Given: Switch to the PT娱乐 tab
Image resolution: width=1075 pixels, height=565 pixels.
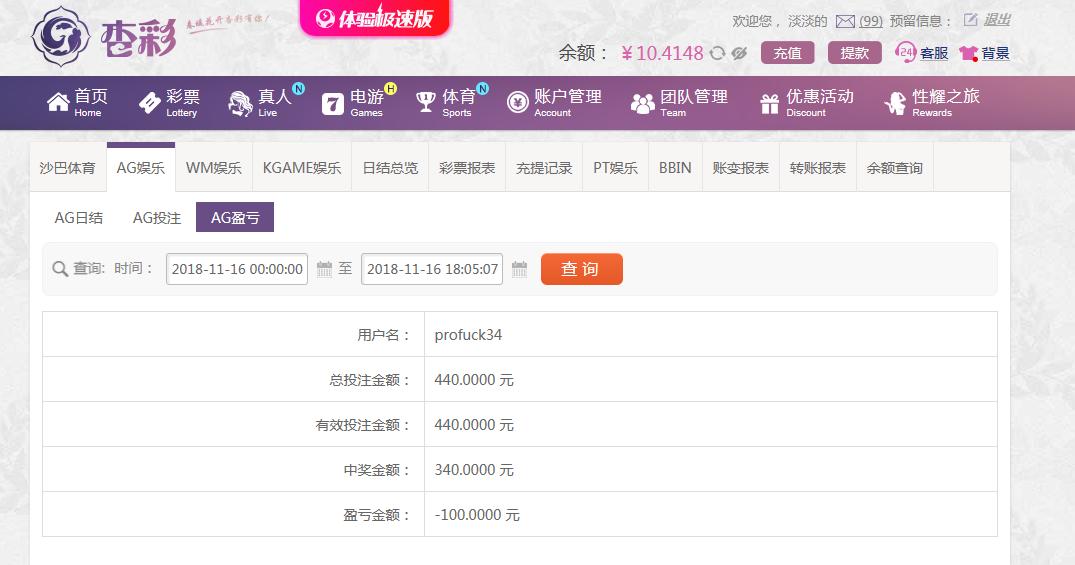Looking at the screenshot, I should click(616, 168).
